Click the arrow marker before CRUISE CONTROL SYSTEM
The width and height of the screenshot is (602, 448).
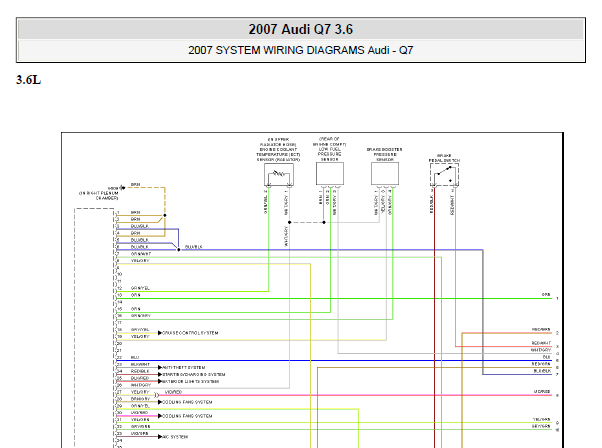[160, 333]
